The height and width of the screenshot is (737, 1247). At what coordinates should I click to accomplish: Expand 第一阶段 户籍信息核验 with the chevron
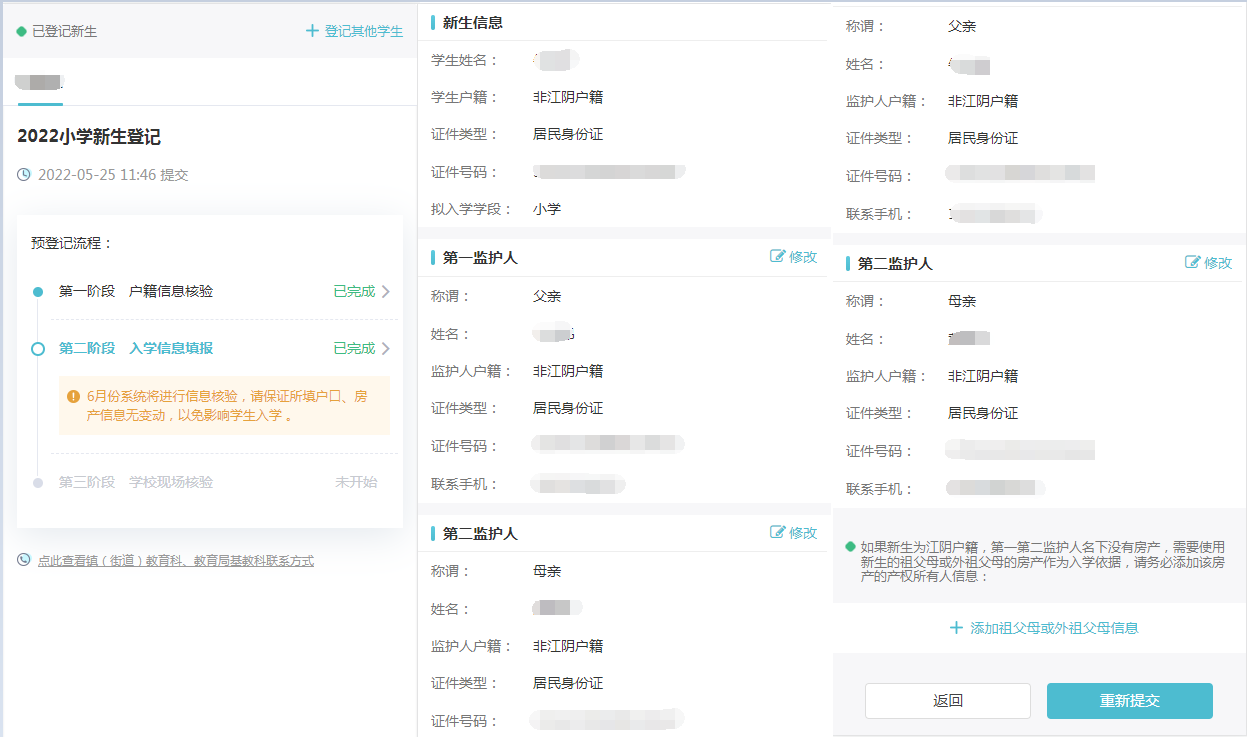(x=386, y=292)
